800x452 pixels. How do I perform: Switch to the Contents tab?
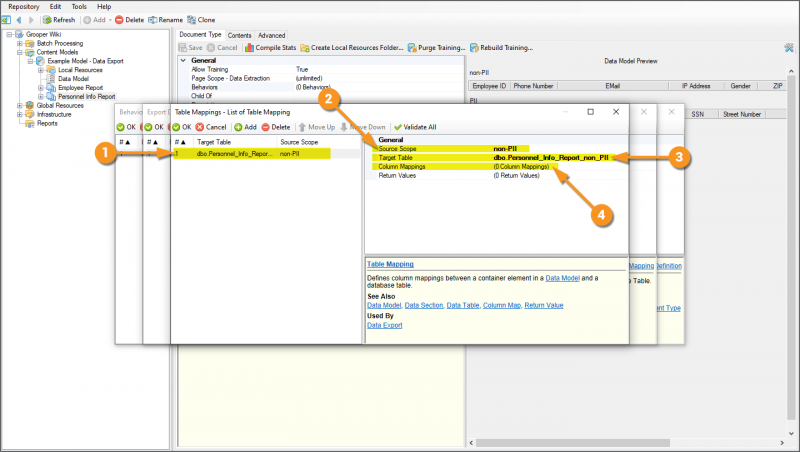(239, 35)
